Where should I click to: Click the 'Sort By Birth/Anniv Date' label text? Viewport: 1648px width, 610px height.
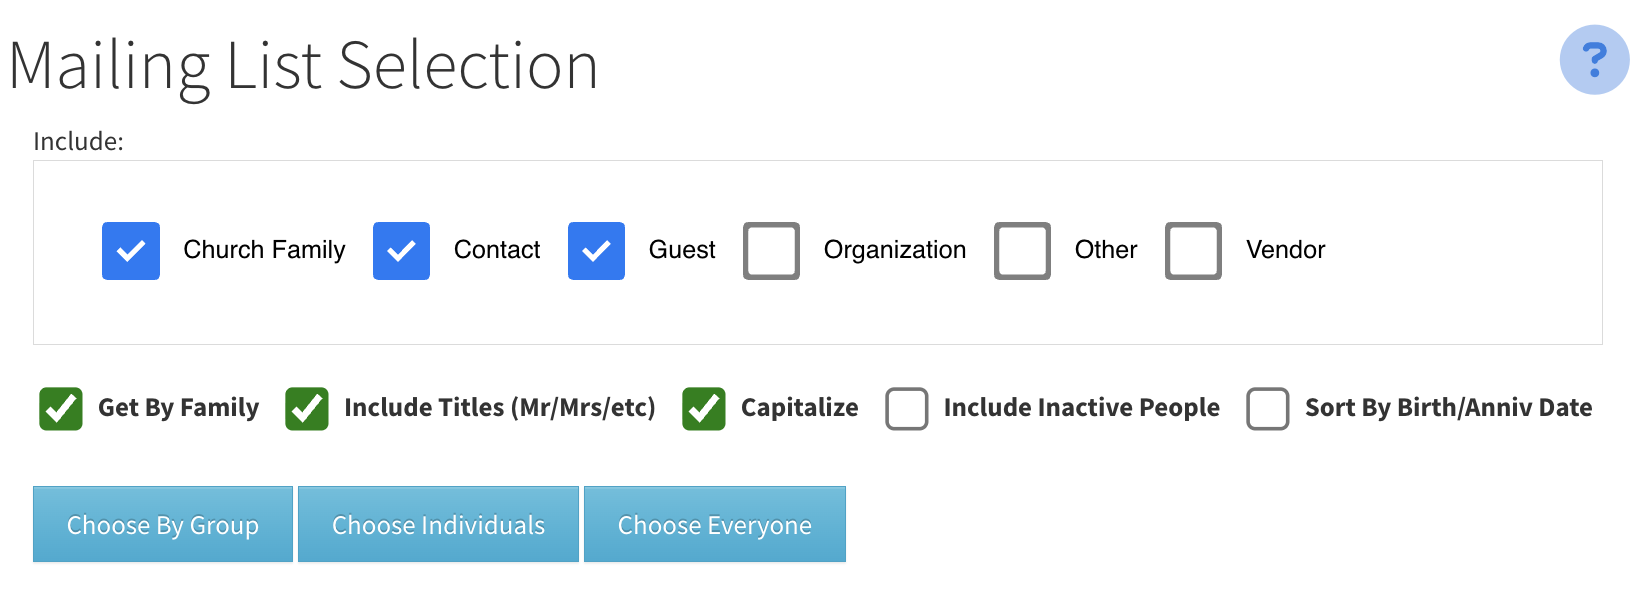(1448, 408)
